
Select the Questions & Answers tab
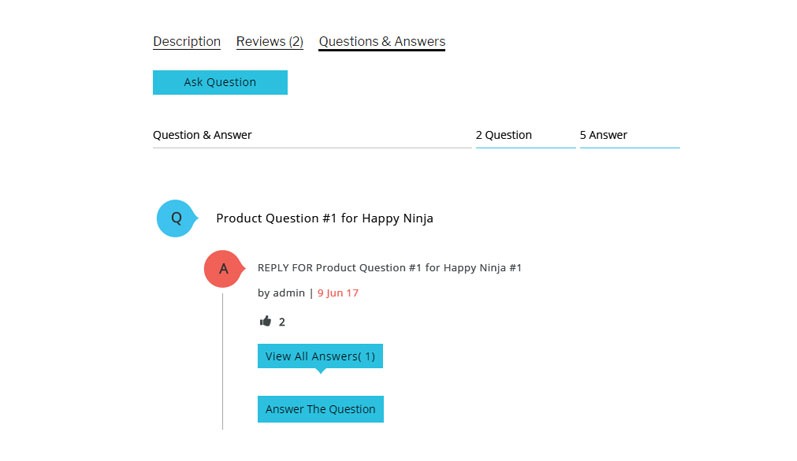pos(382,41)
